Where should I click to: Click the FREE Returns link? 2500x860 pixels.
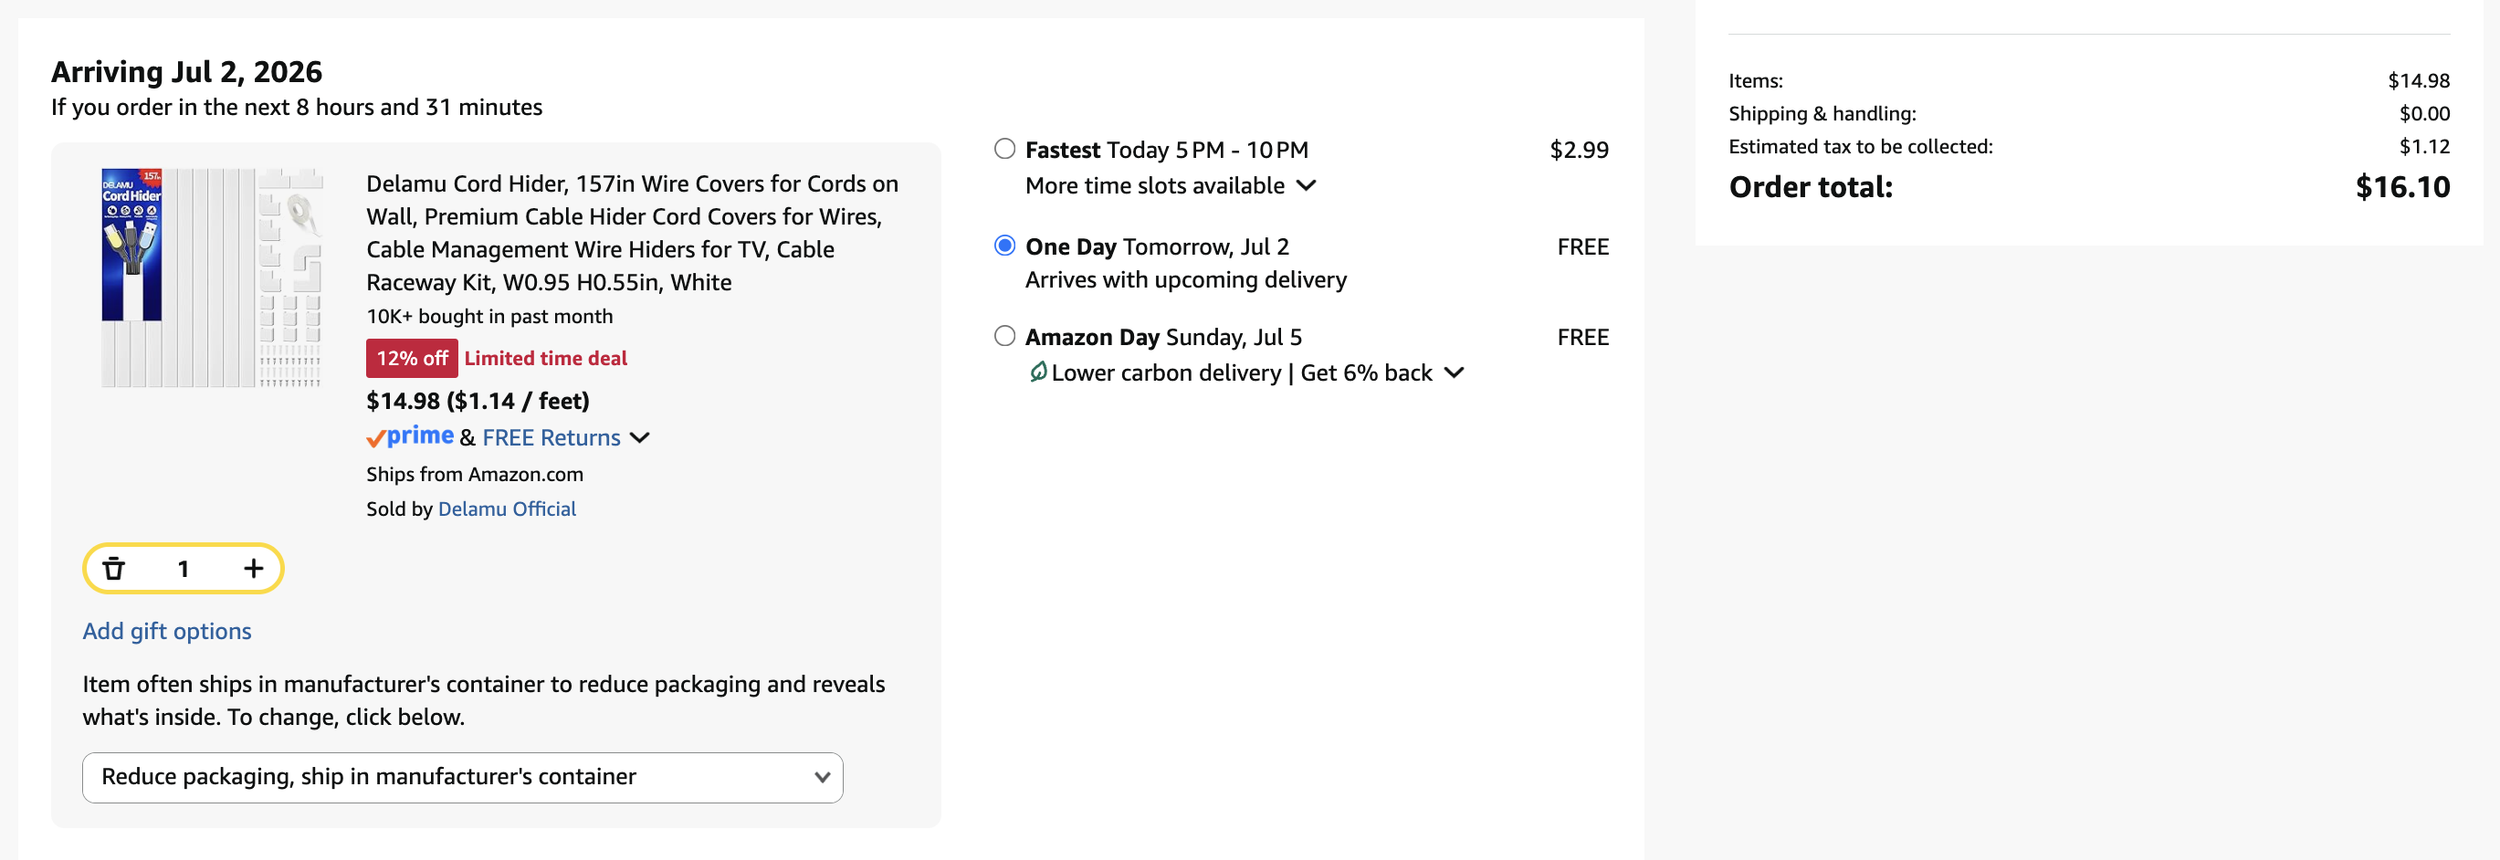click(551, 438)
